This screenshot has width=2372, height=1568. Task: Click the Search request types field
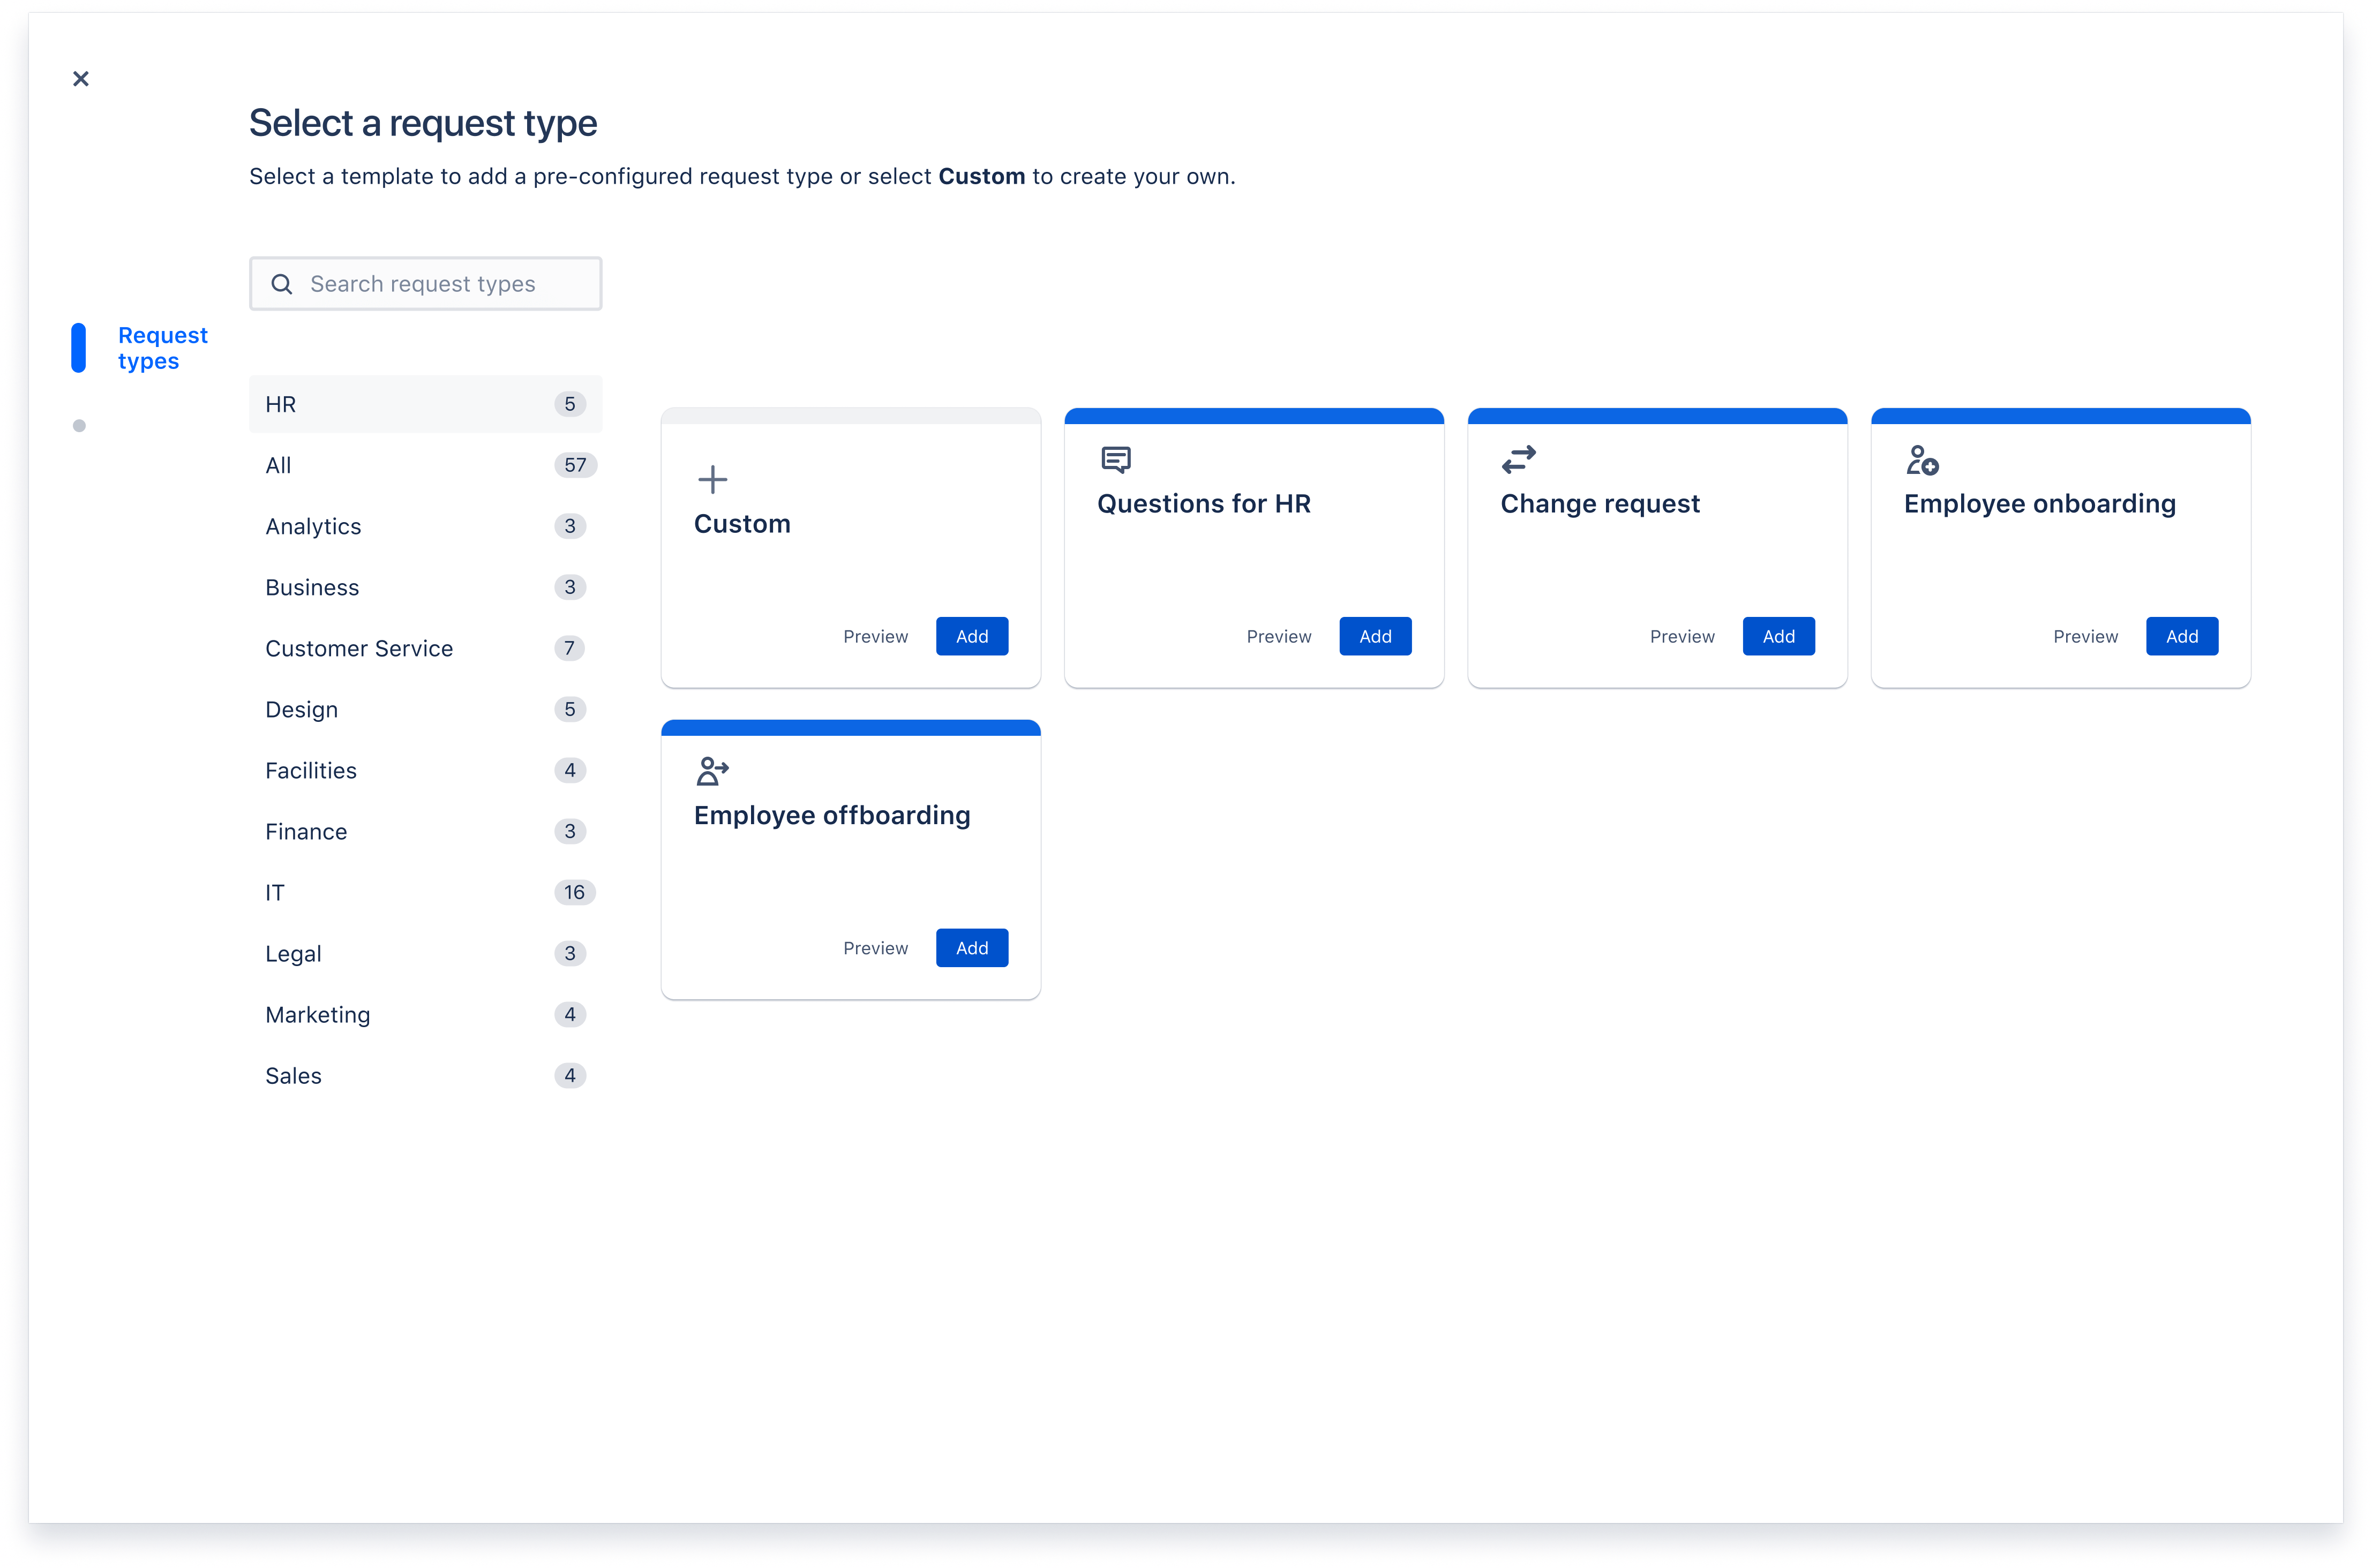(x=440, y=283)
